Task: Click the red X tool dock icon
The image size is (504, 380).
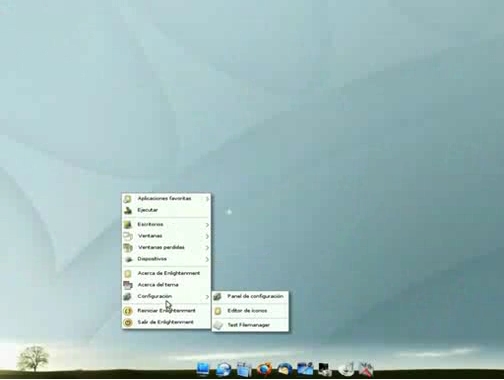Action: (x=366, y=369)
